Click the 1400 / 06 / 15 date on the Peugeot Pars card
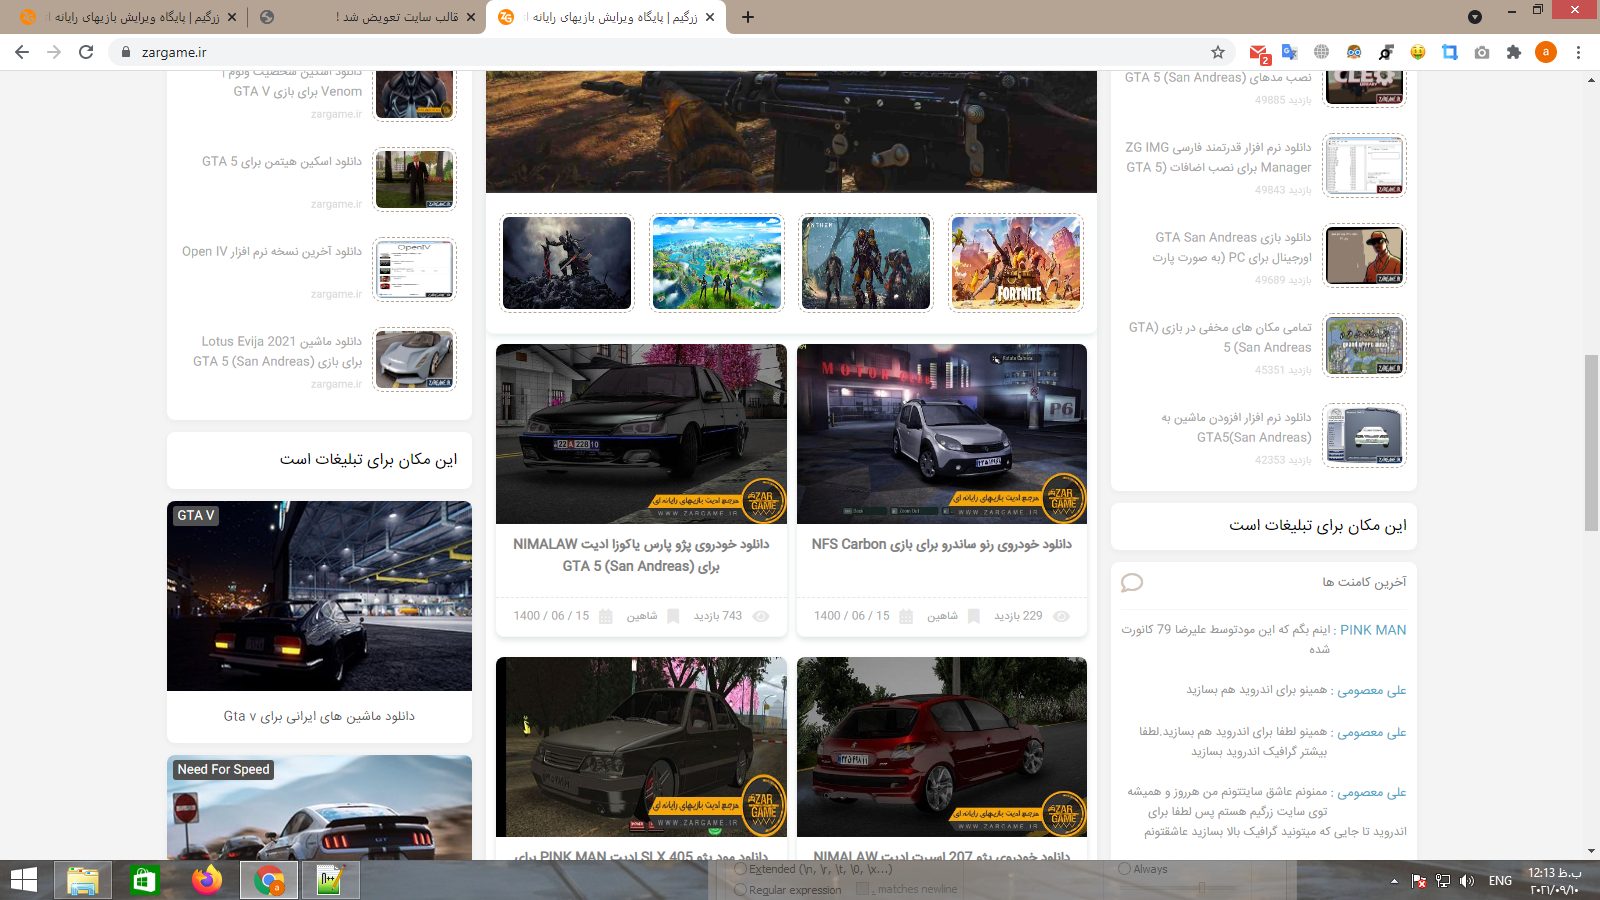The width and height of the screenshot is (1600, 900). [x=551, y=616]
